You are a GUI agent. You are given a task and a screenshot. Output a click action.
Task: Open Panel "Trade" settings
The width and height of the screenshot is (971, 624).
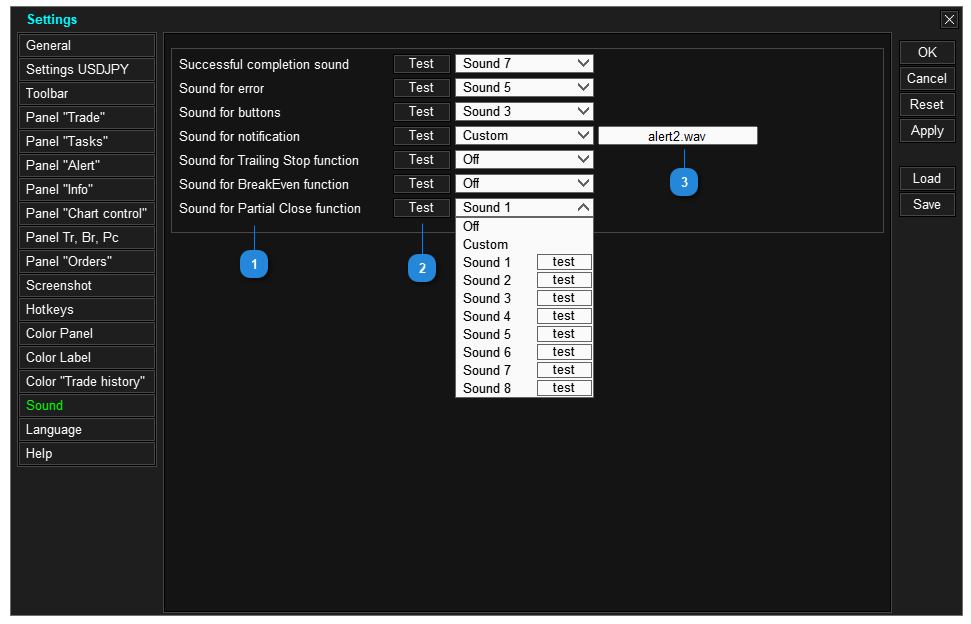[87, 118]
